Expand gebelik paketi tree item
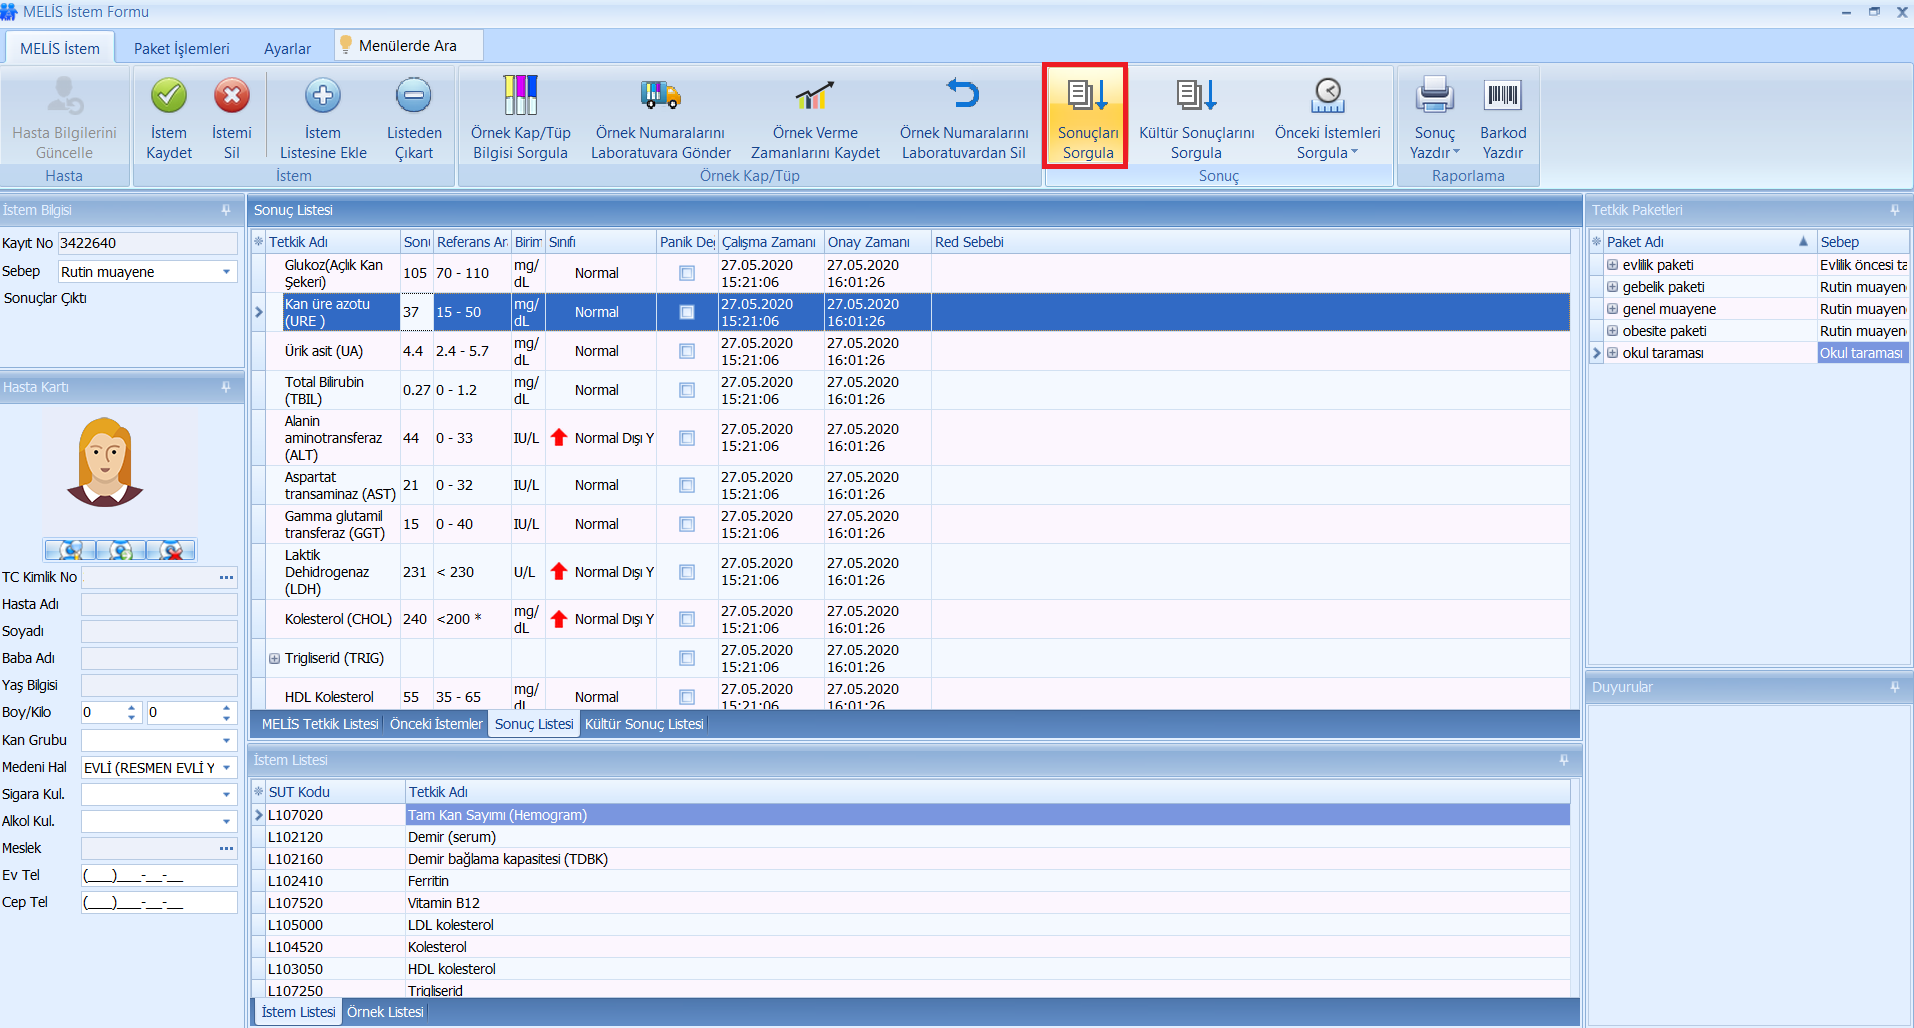 (x=1612, y=287)
